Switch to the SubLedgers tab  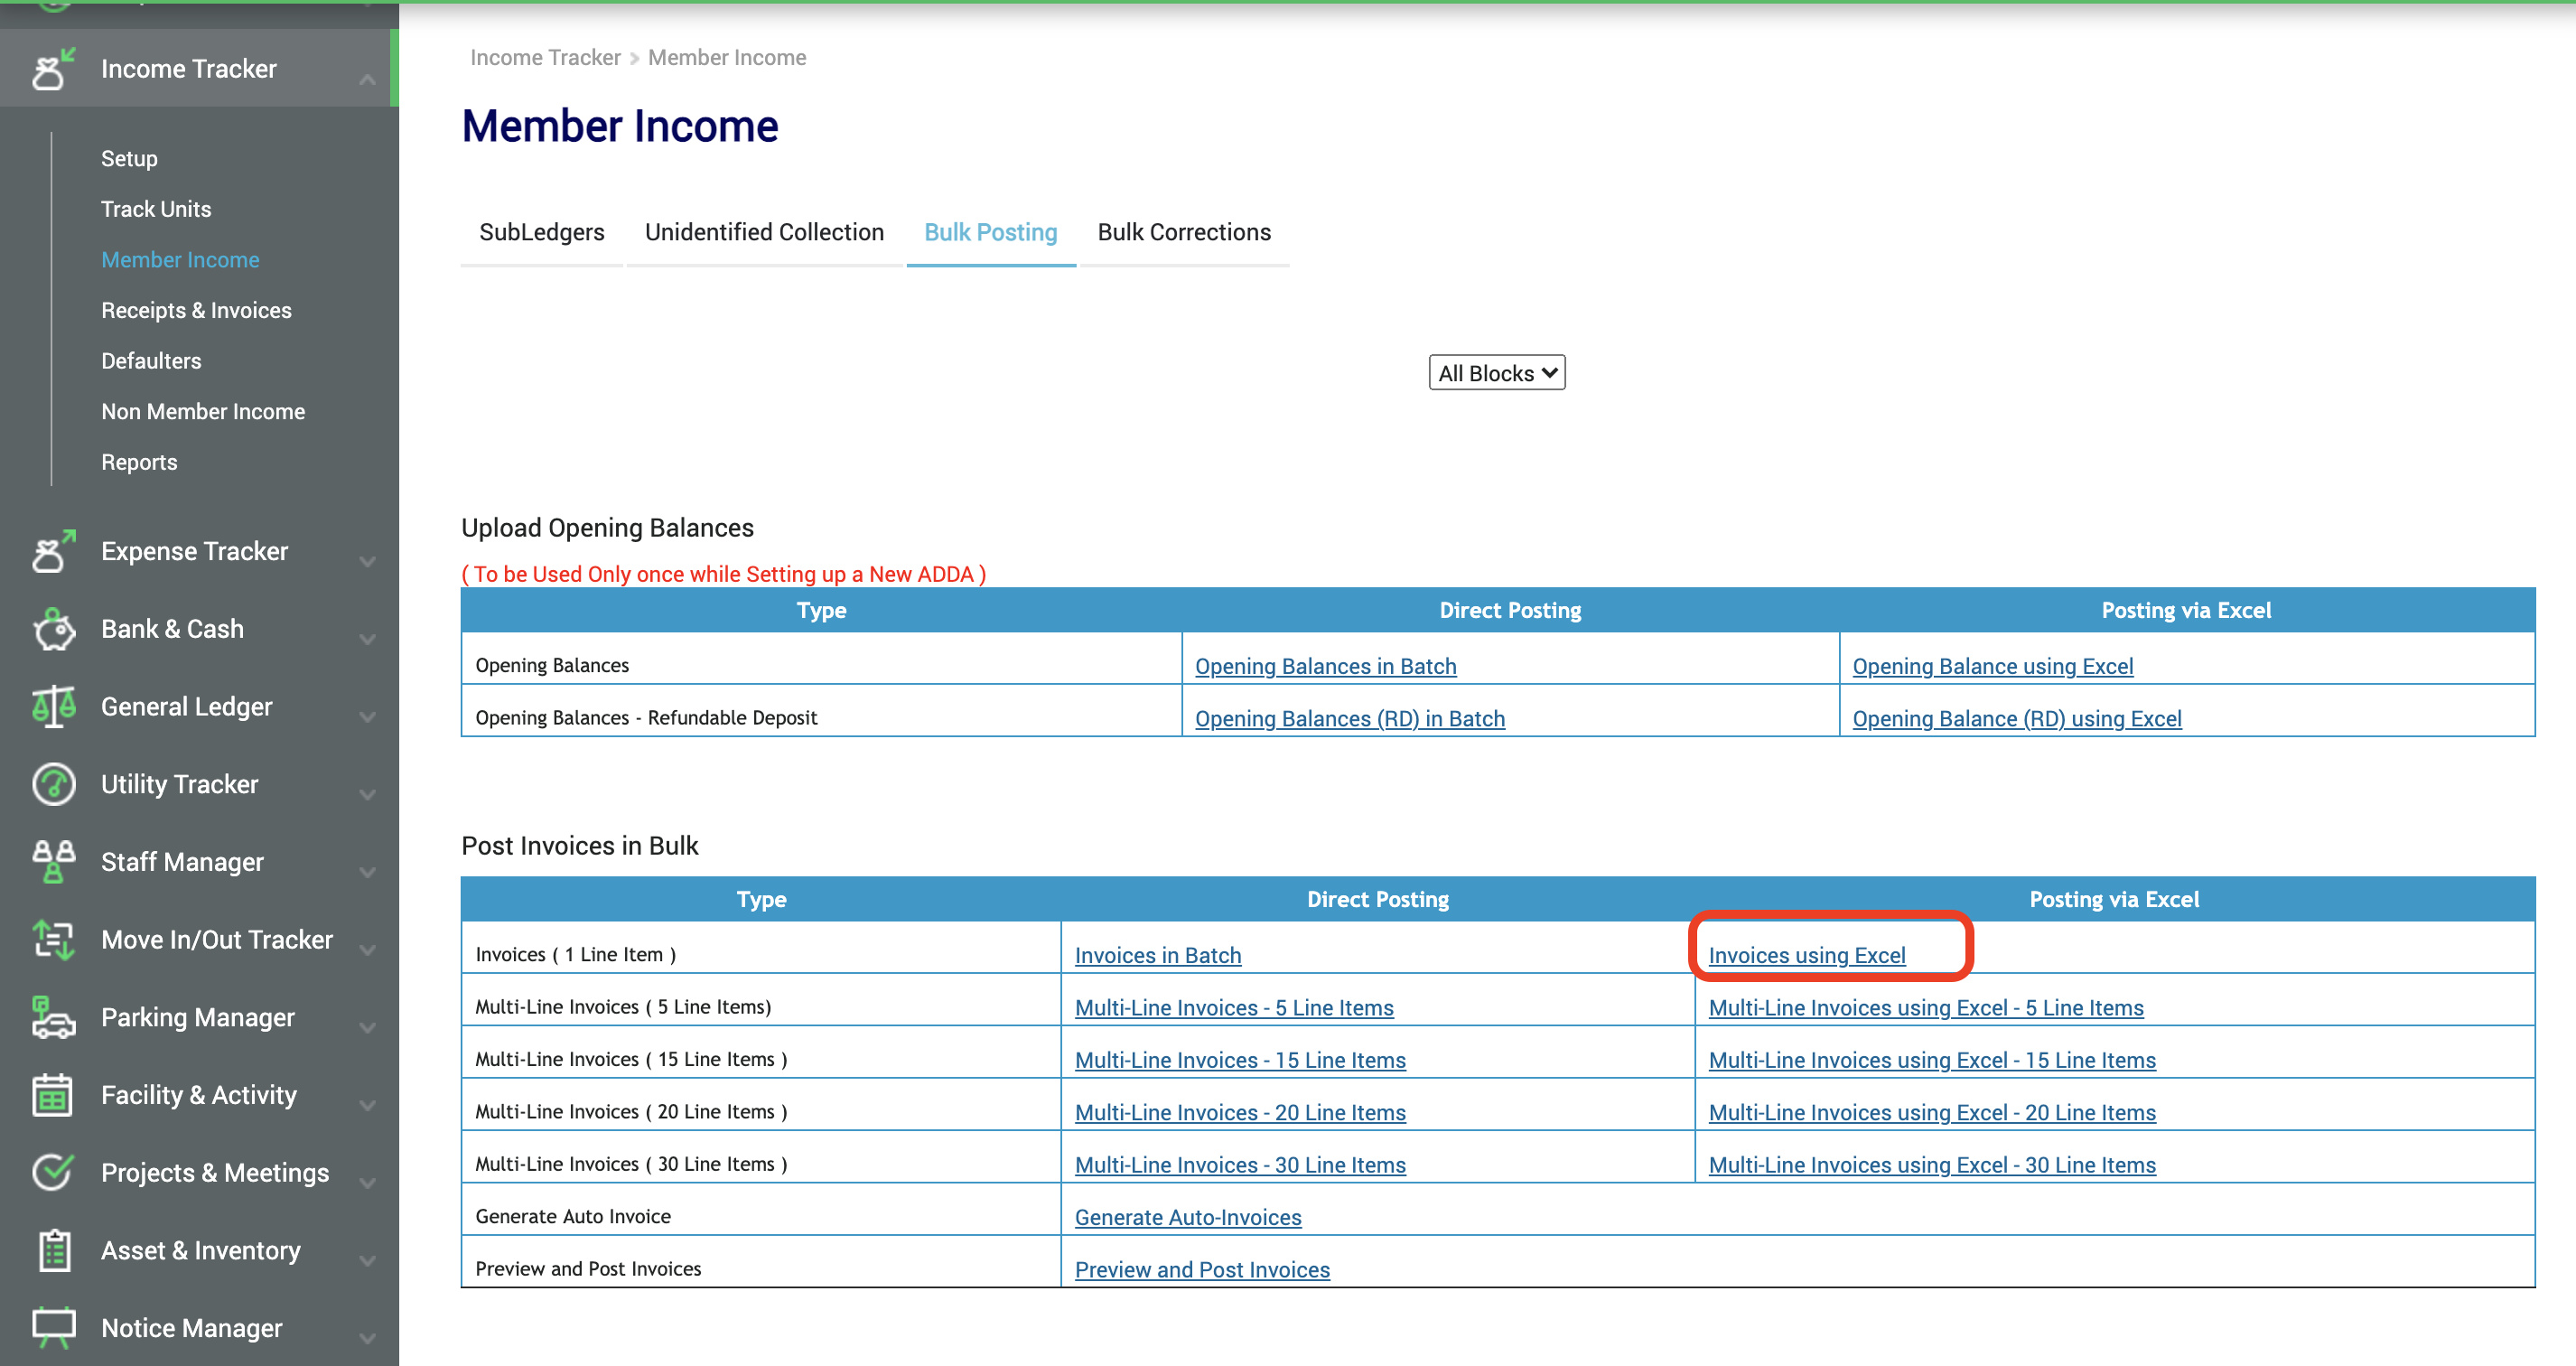pyautogui.click(x=542, y=232)
